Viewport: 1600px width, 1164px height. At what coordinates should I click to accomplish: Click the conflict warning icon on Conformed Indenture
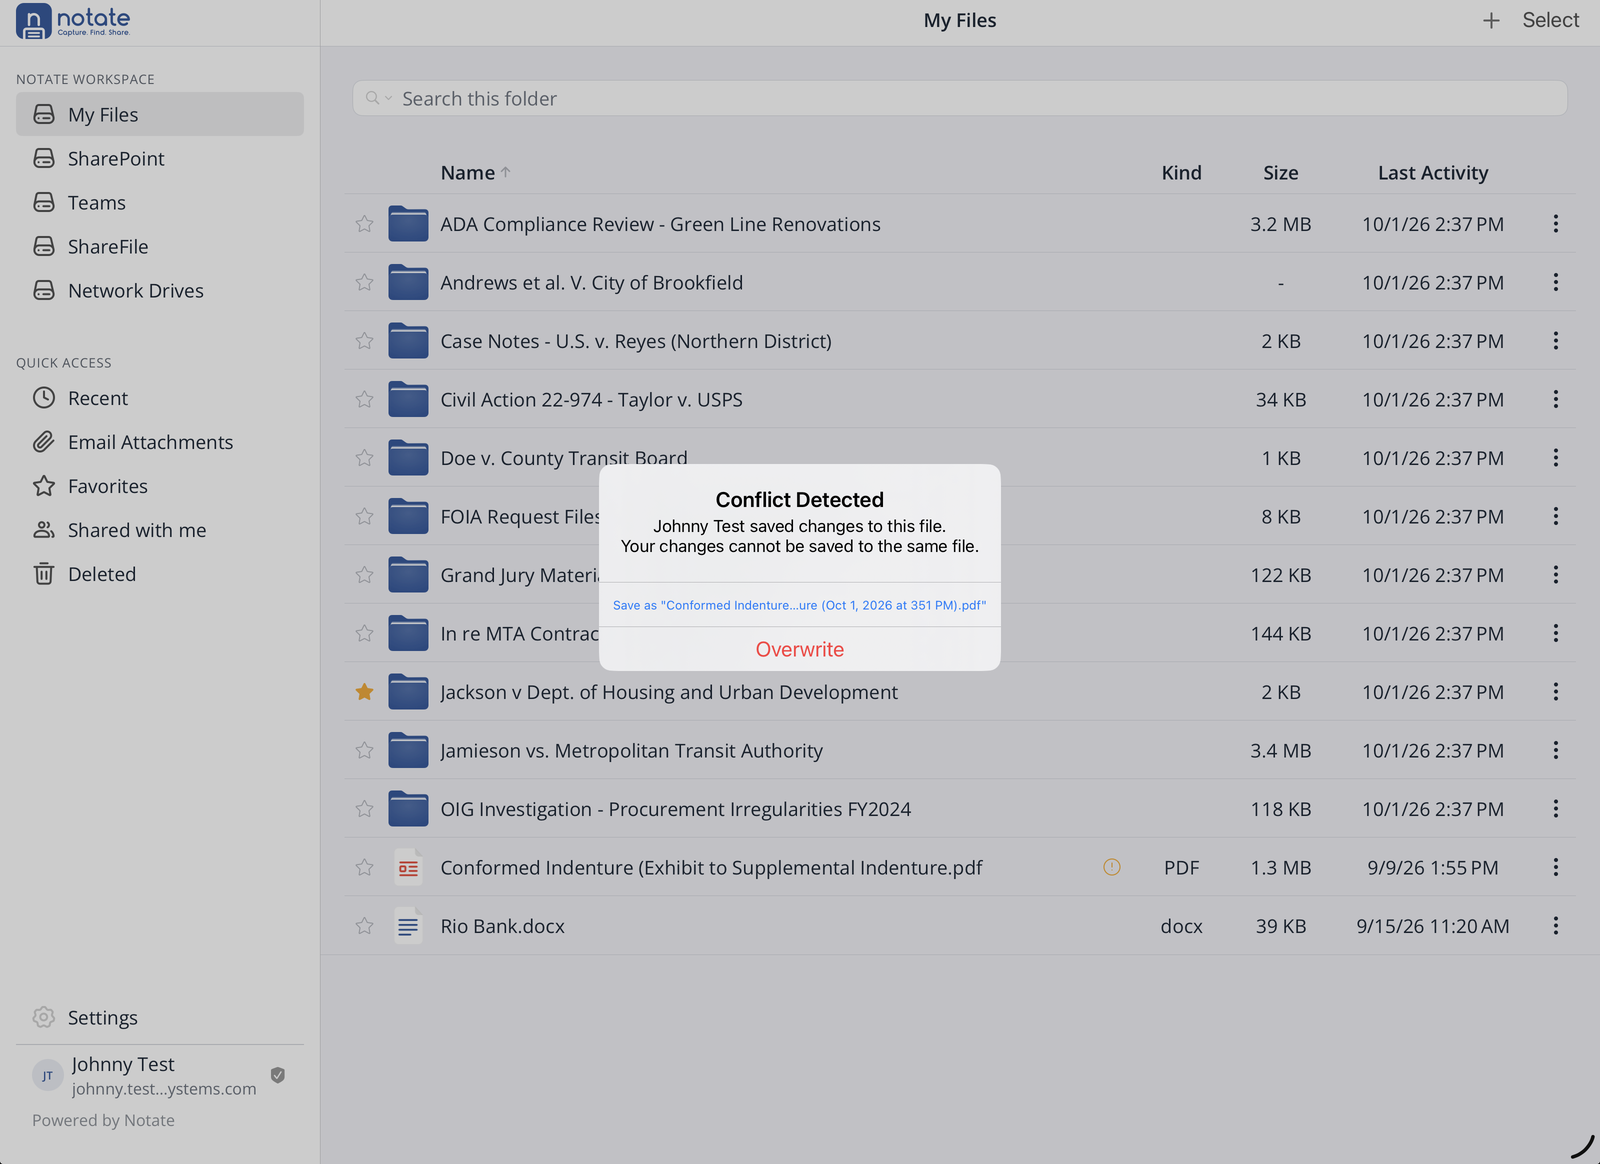click(1111, 867)
